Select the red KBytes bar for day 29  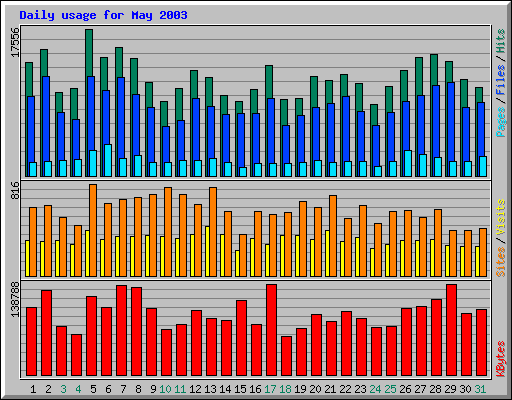click(x=451, y=330)
